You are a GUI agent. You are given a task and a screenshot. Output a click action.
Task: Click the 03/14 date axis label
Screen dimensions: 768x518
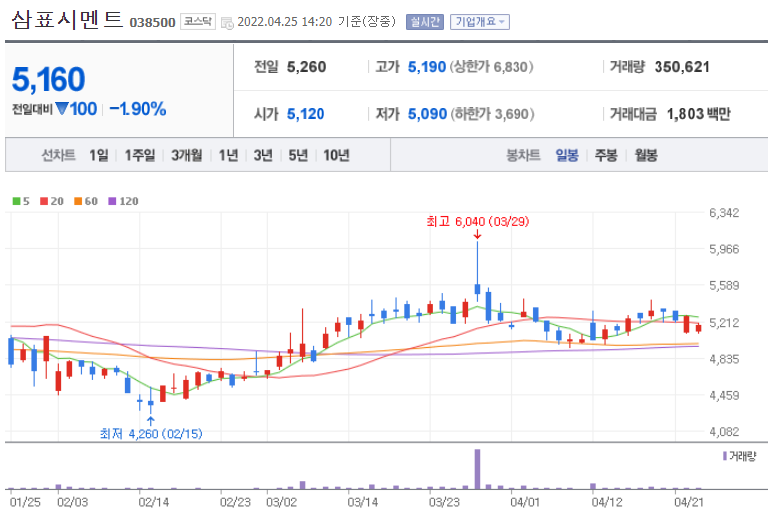362,502
